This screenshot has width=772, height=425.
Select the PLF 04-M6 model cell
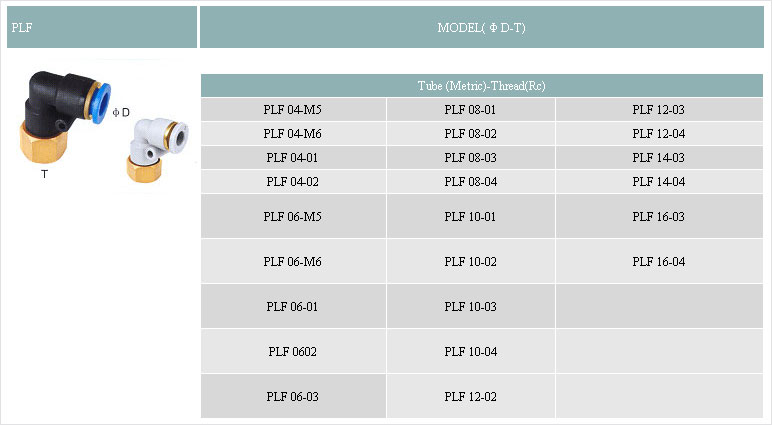click(x=293, y=133)
